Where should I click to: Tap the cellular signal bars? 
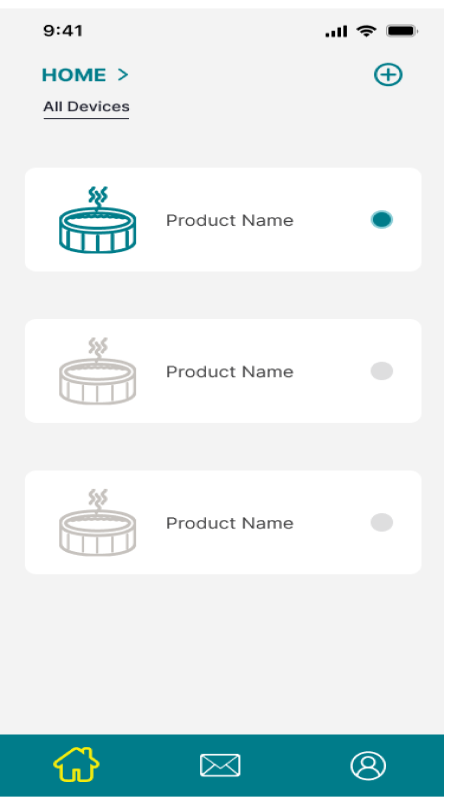click(336, 32)
